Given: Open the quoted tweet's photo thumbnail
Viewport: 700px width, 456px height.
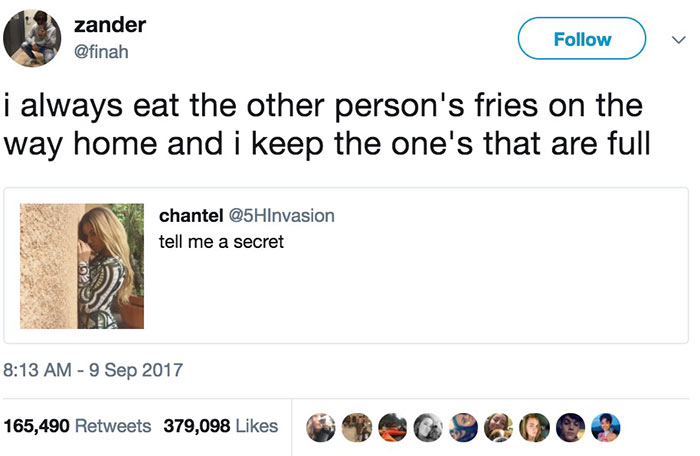Looking at the screenshot, I should (82, 266).
